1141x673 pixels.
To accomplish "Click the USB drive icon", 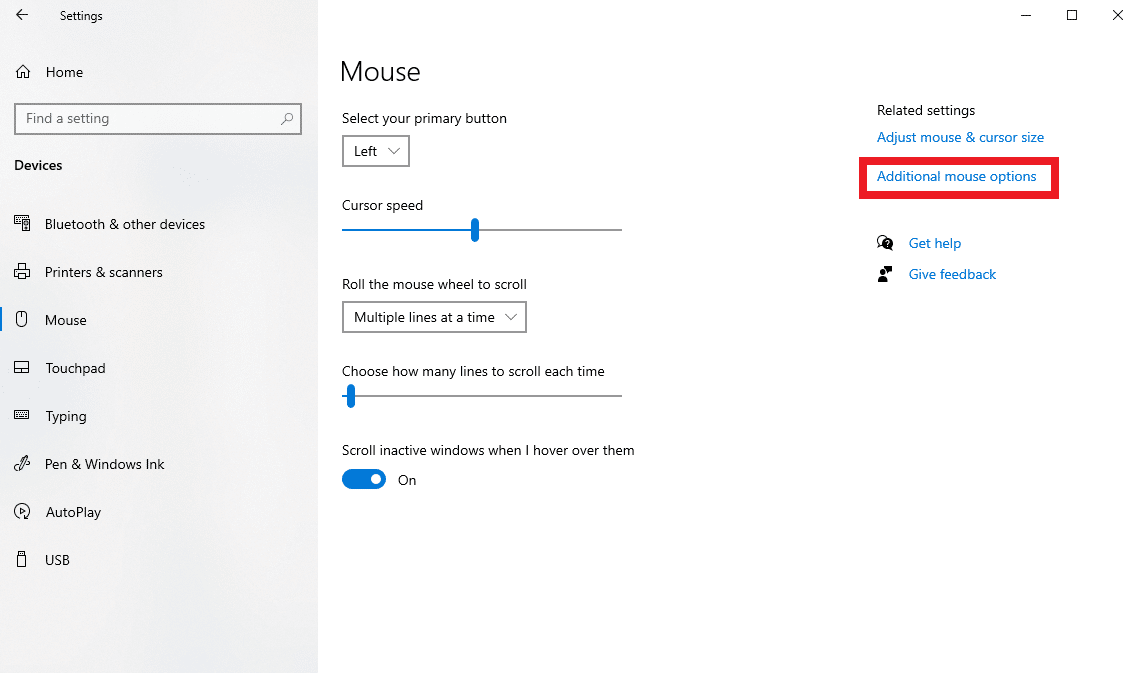I will click(x=22, y=559).
